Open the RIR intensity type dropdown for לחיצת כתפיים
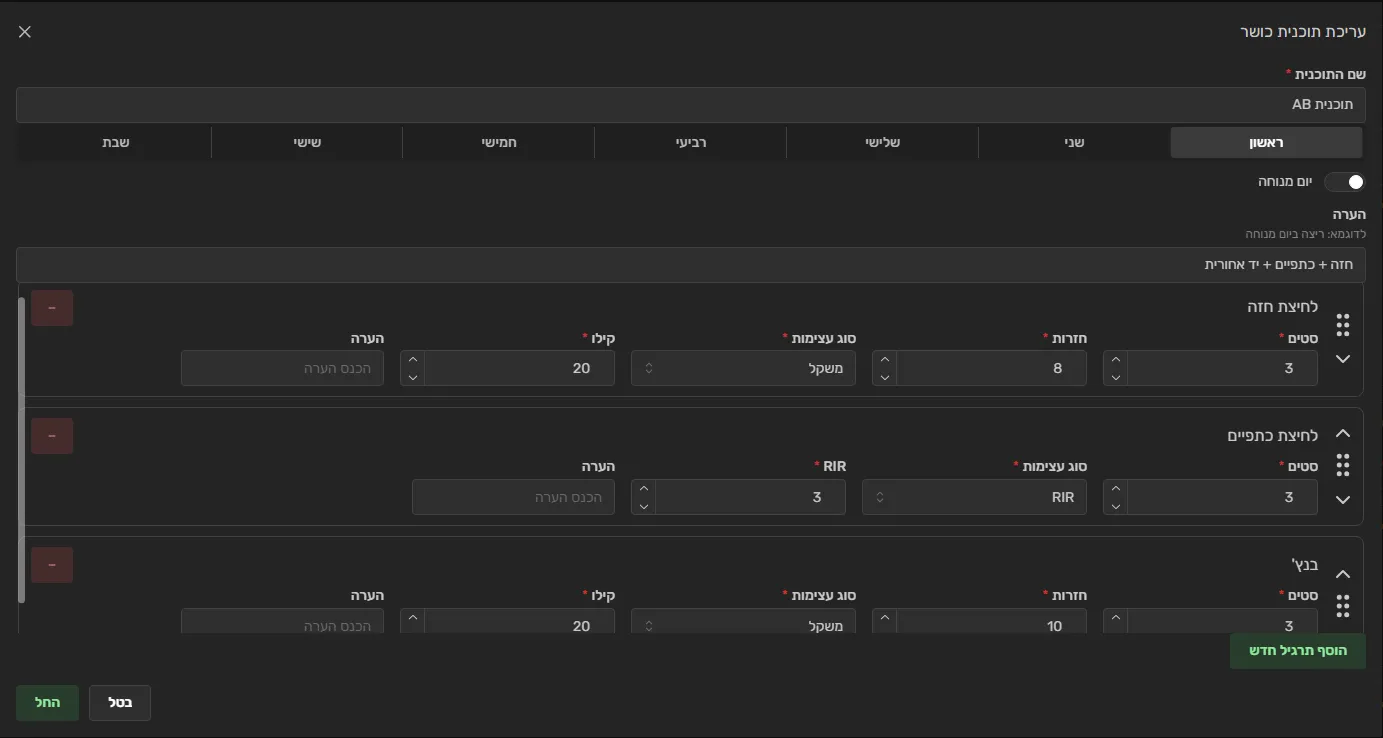The image size is (1383, 738). 975,497
